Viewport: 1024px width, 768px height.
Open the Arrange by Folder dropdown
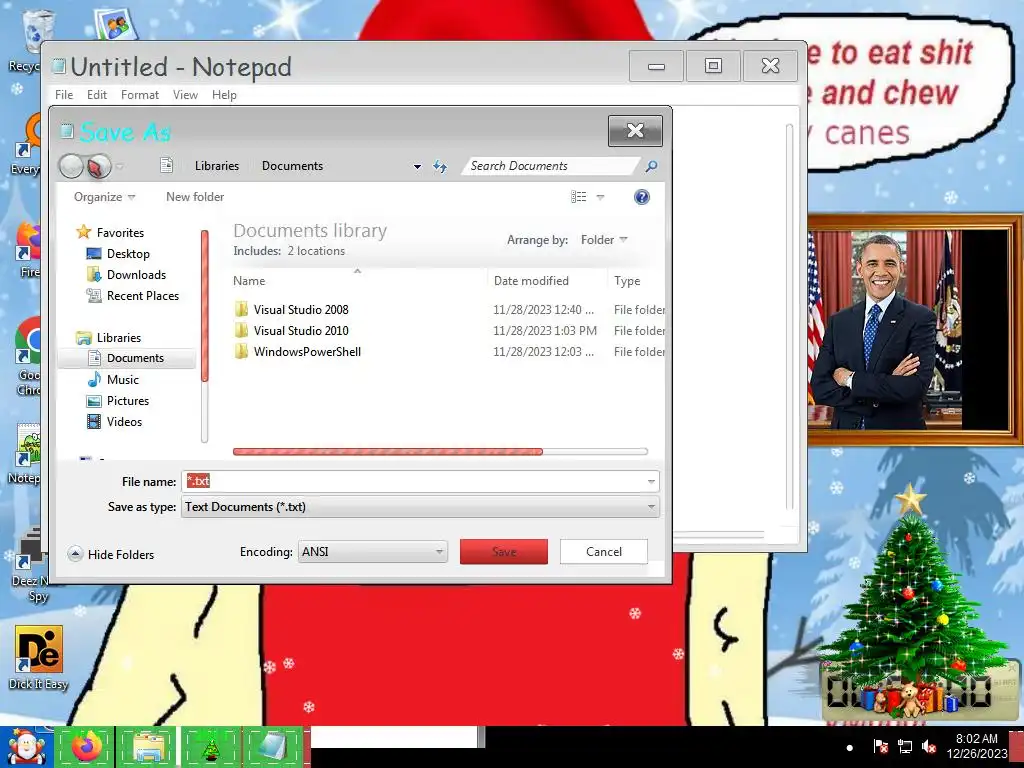tap(604, 240)
